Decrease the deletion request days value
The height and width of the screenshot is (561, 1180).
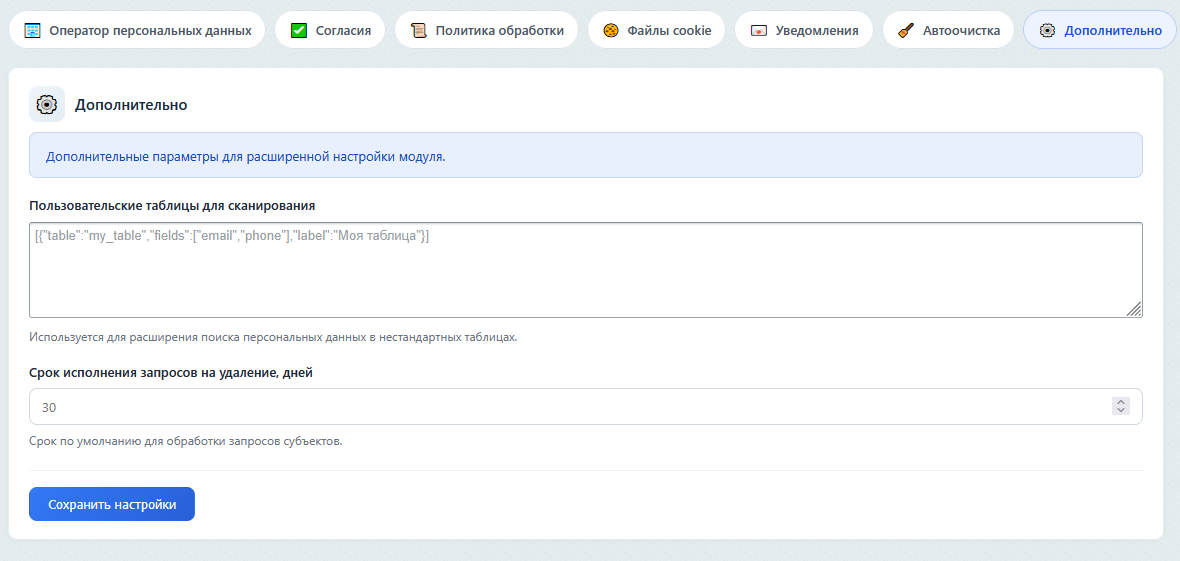[x=1121, y=411]
